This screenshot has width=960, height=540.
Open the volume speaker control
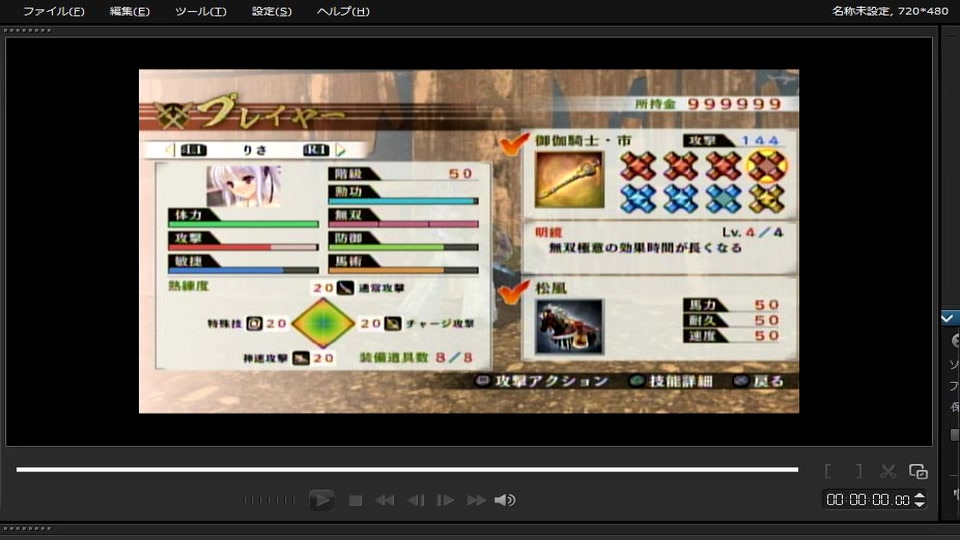click(504, 501)
